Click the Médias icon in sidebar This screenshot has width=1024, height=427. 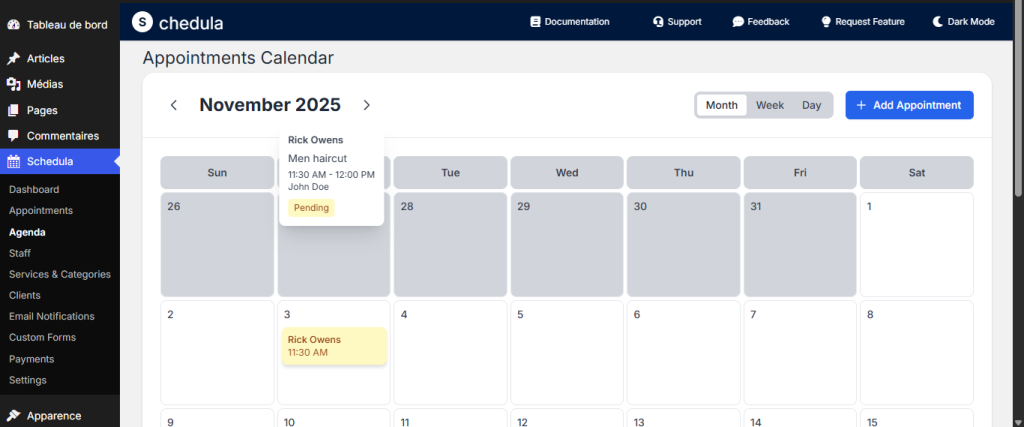coord(14,85)
